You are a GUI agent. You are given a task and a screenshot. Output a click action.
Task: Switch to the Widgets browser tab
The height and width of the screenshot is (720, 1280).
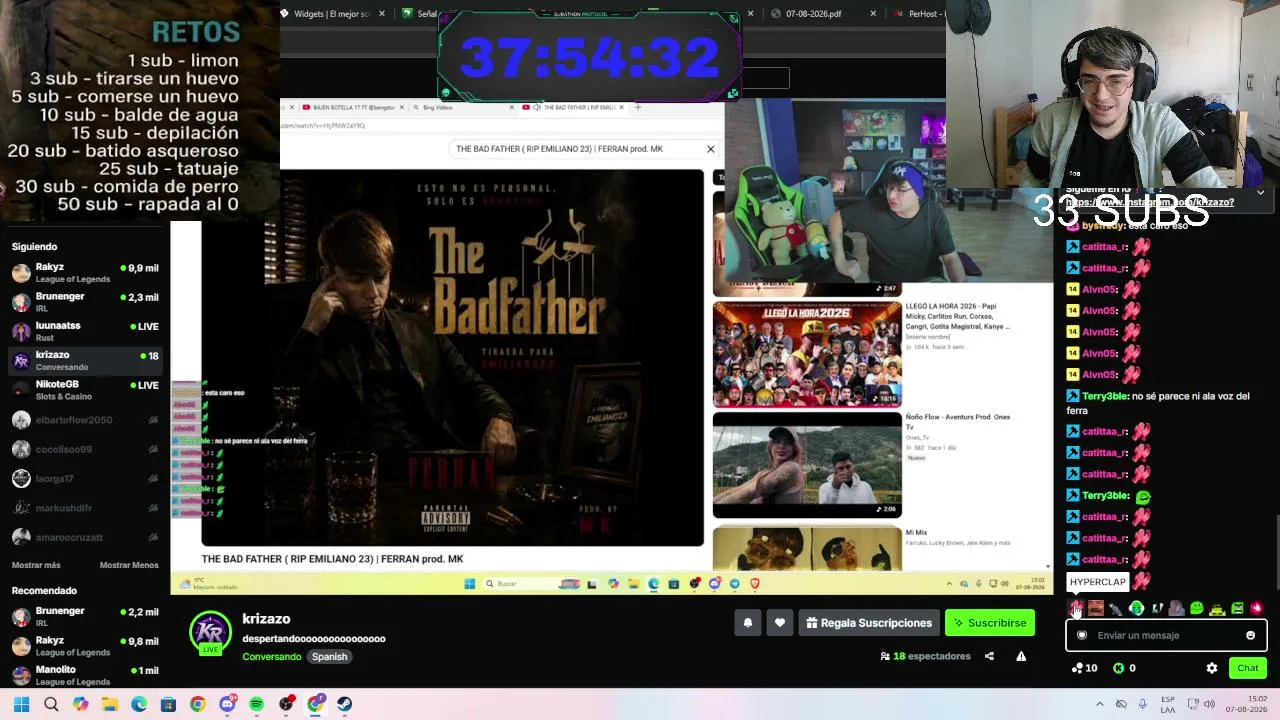[x=334, y=14]
